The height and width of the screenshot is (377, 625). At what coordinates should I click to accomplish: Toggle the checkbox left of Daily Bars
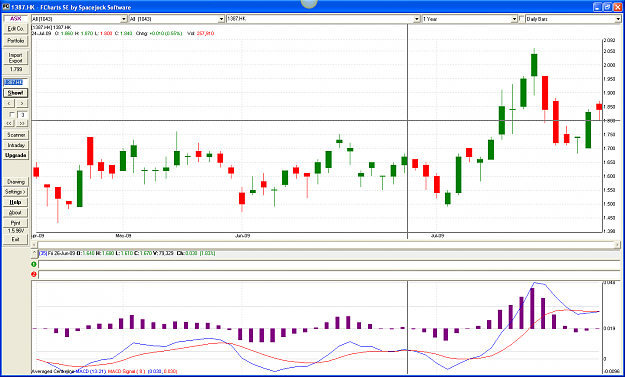click(521, 19)
